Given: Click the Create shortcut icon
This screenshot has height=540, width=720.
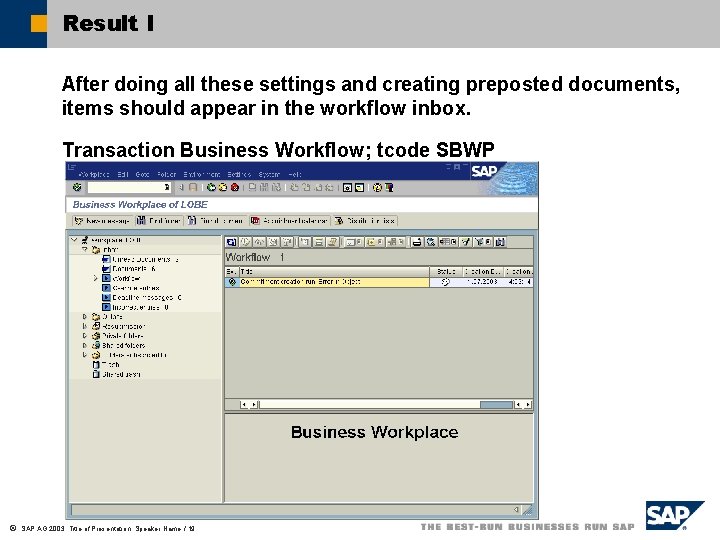Looking at the screenshot, I should click(360, 187).
